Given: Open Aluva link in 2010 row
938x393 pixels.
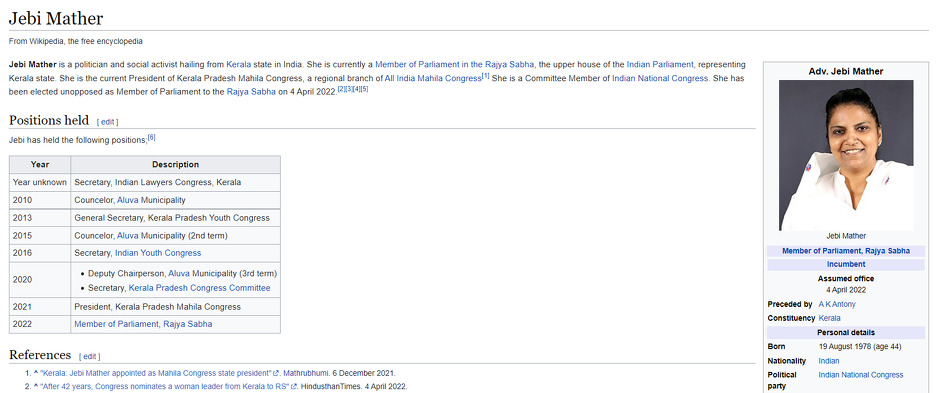Looking at the screenshot, I should click(x=127, y=200).
